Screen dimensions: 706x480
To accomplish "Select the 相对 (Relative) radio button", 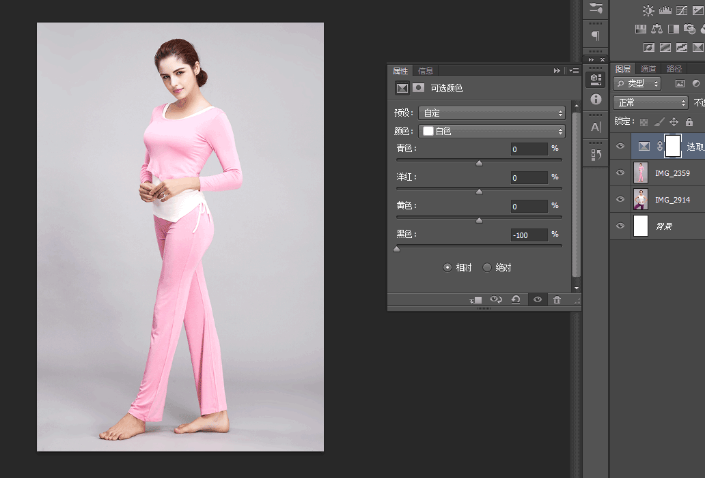I will tap(447, 267).
